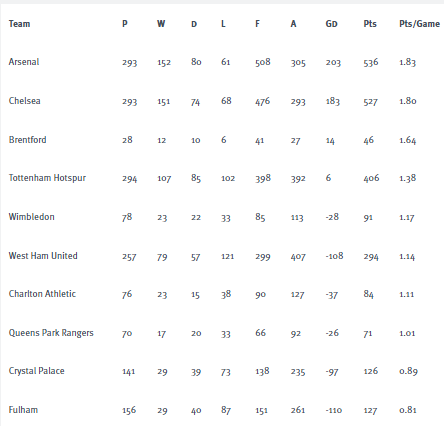Select the Chelsea team name
The height and width of the screenshot is (426, 444).
[24, 101]
